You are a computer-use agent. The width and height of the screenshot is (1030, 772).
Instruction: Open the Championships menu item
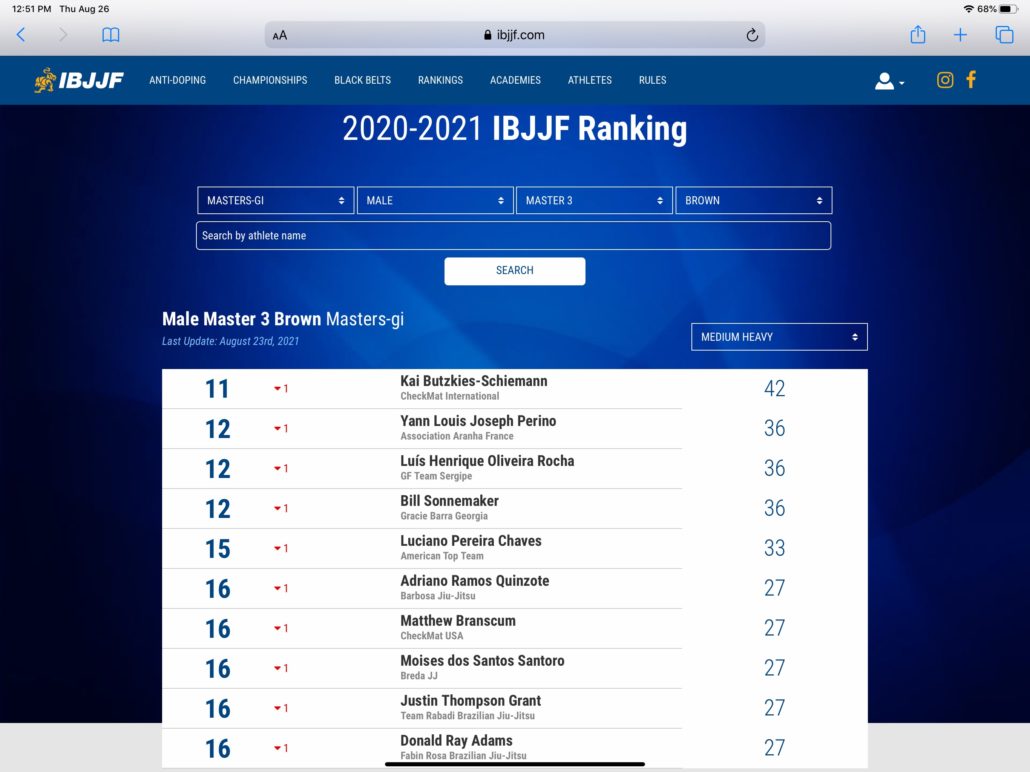pyautogui.click(x=270, y=80)
